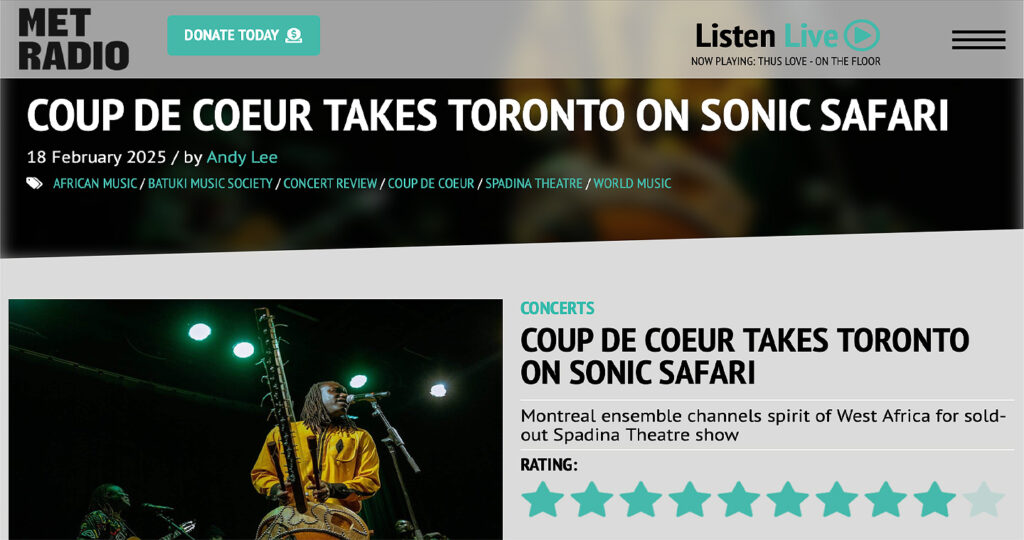
Task: Click the first rating star
Action: pos(543,500)
